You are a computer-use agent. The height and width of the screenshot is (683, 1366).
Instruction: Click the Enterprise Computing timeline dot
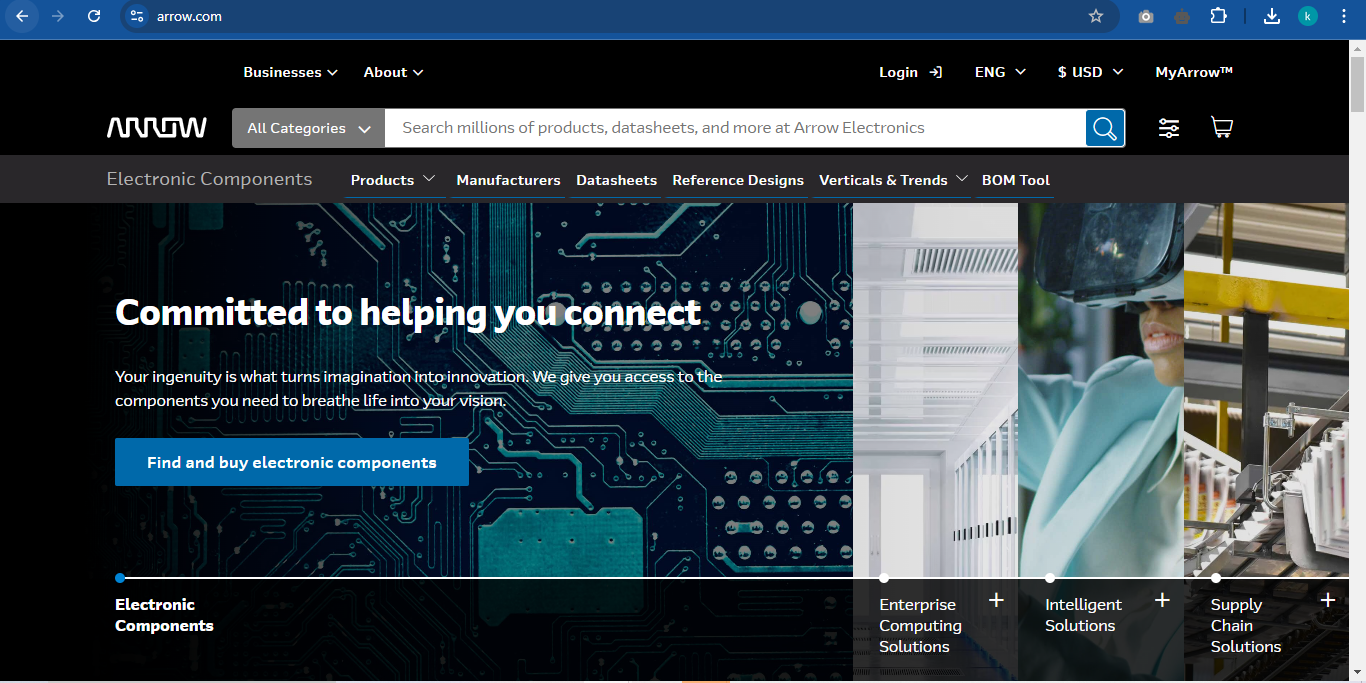point(884,578)
